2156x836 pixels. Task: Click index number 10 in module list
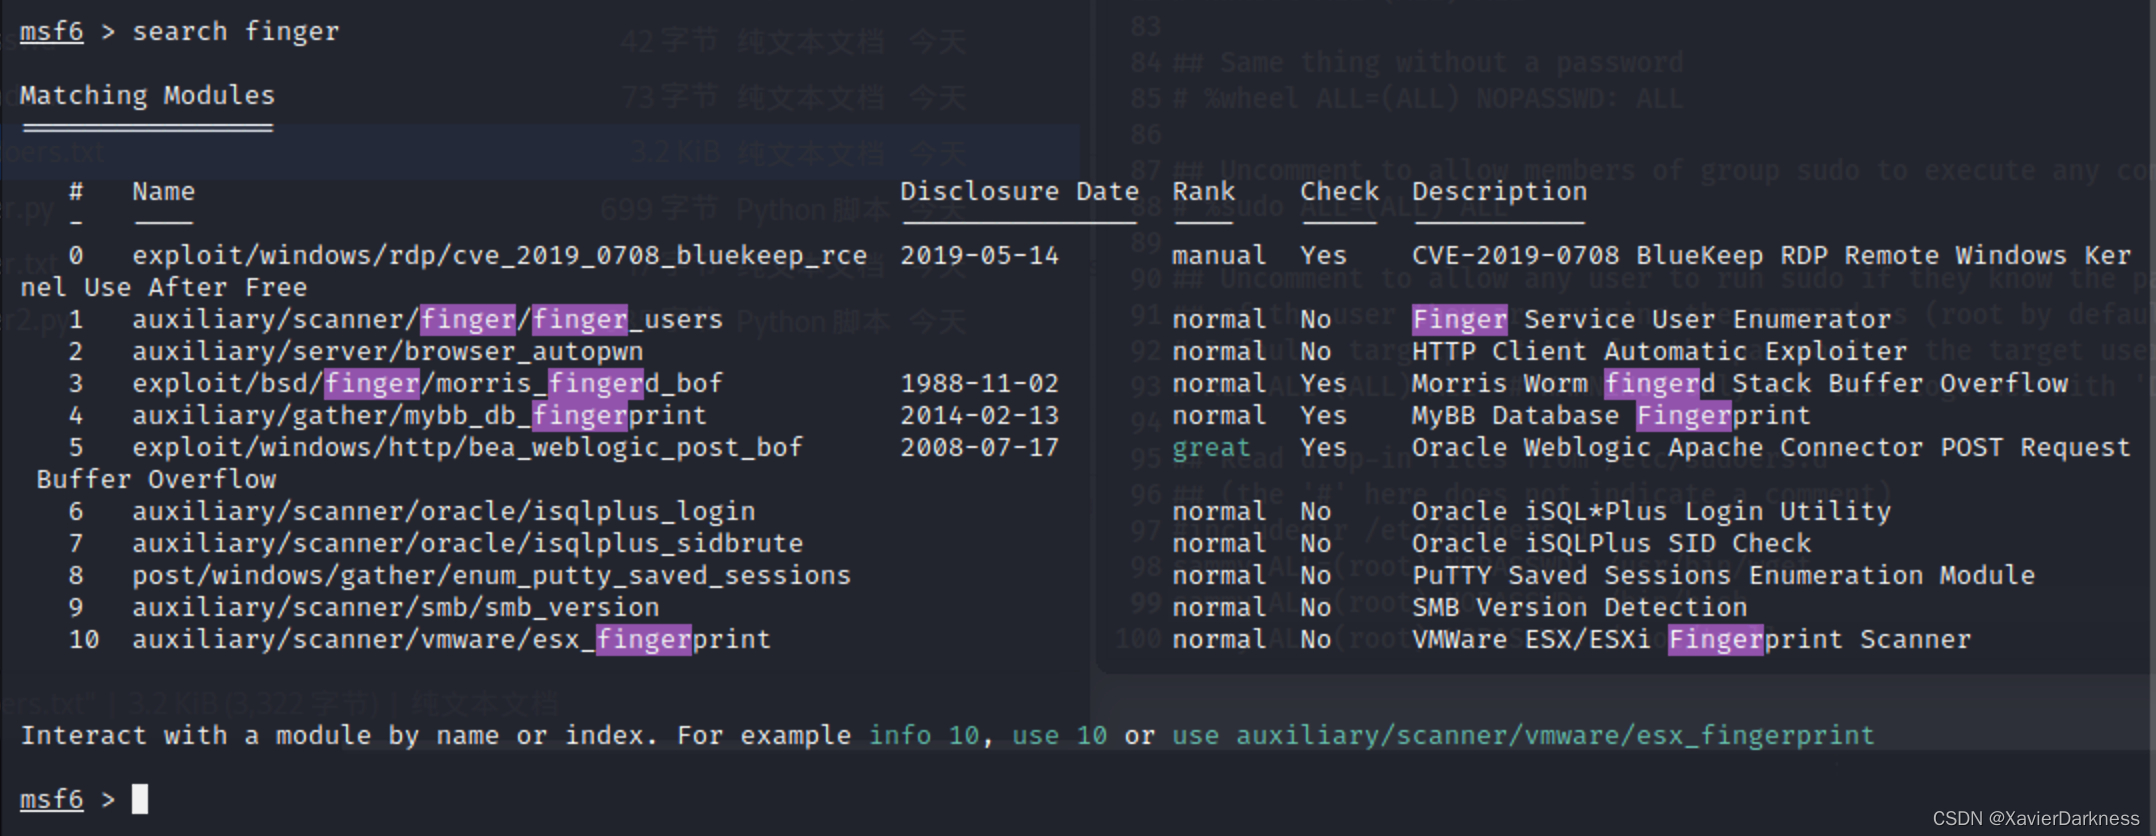(84, 640)
